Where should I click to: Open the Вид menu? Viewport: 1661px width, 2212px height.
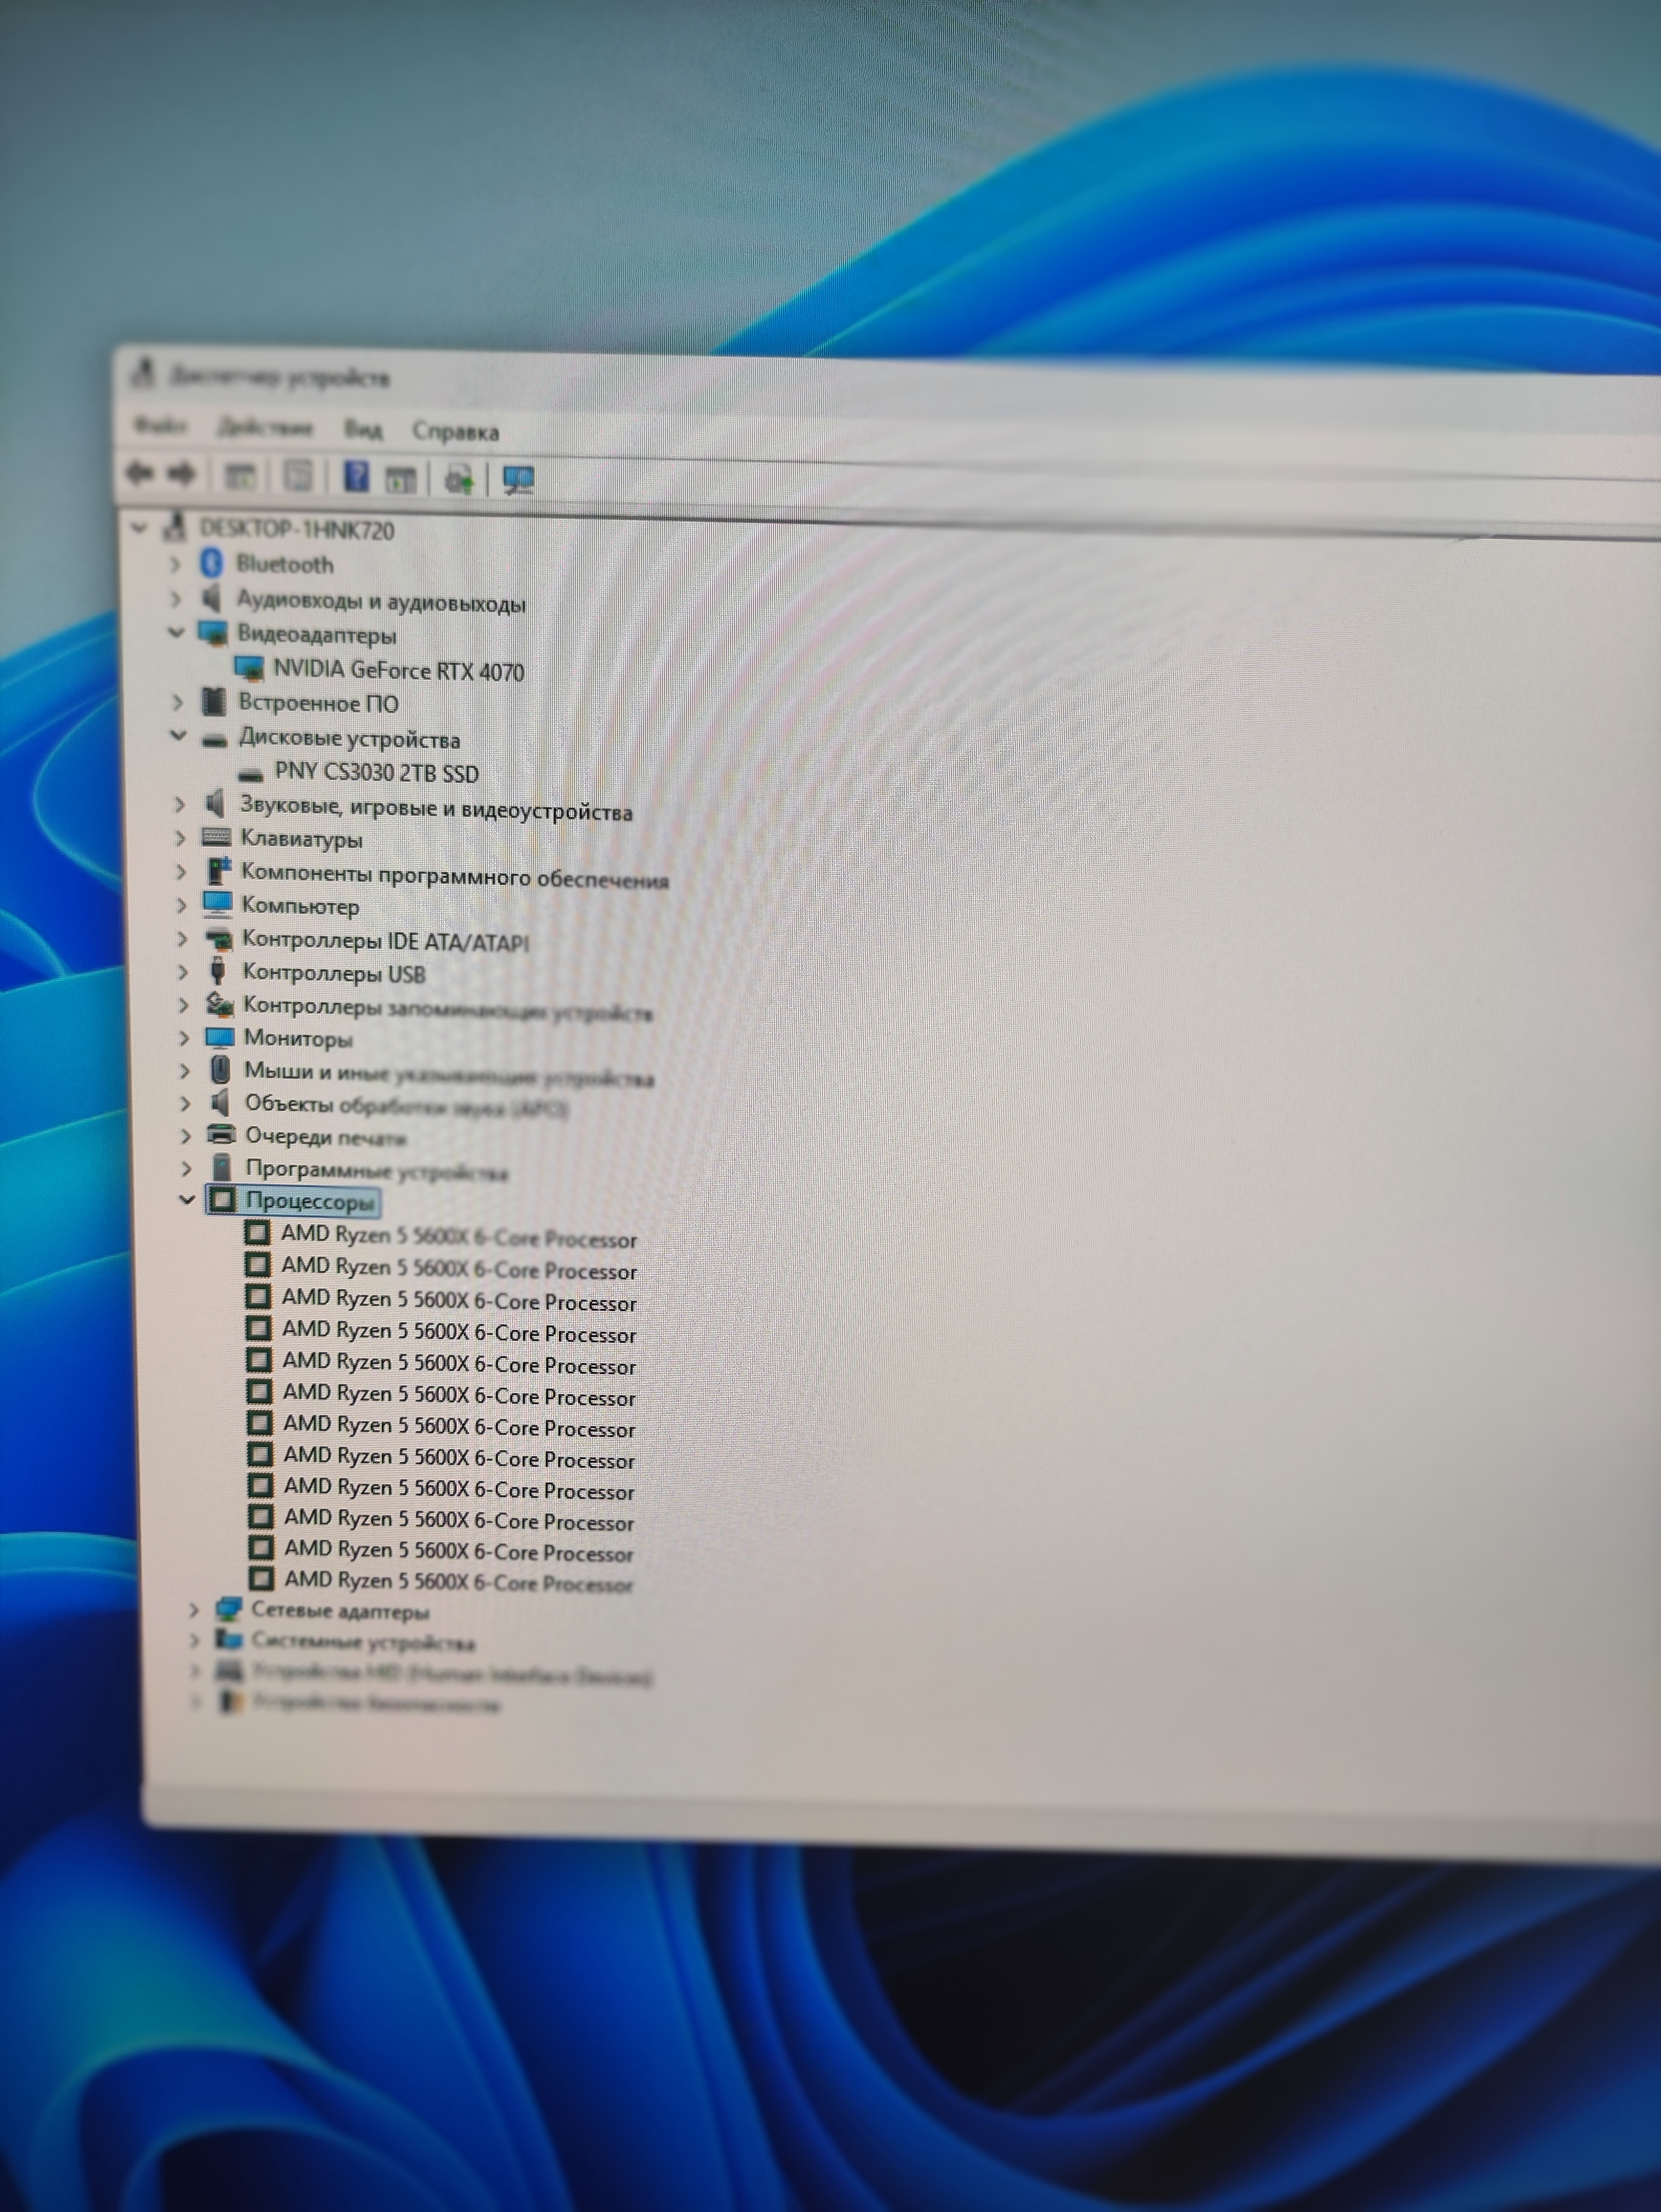[x=362, y=430]
